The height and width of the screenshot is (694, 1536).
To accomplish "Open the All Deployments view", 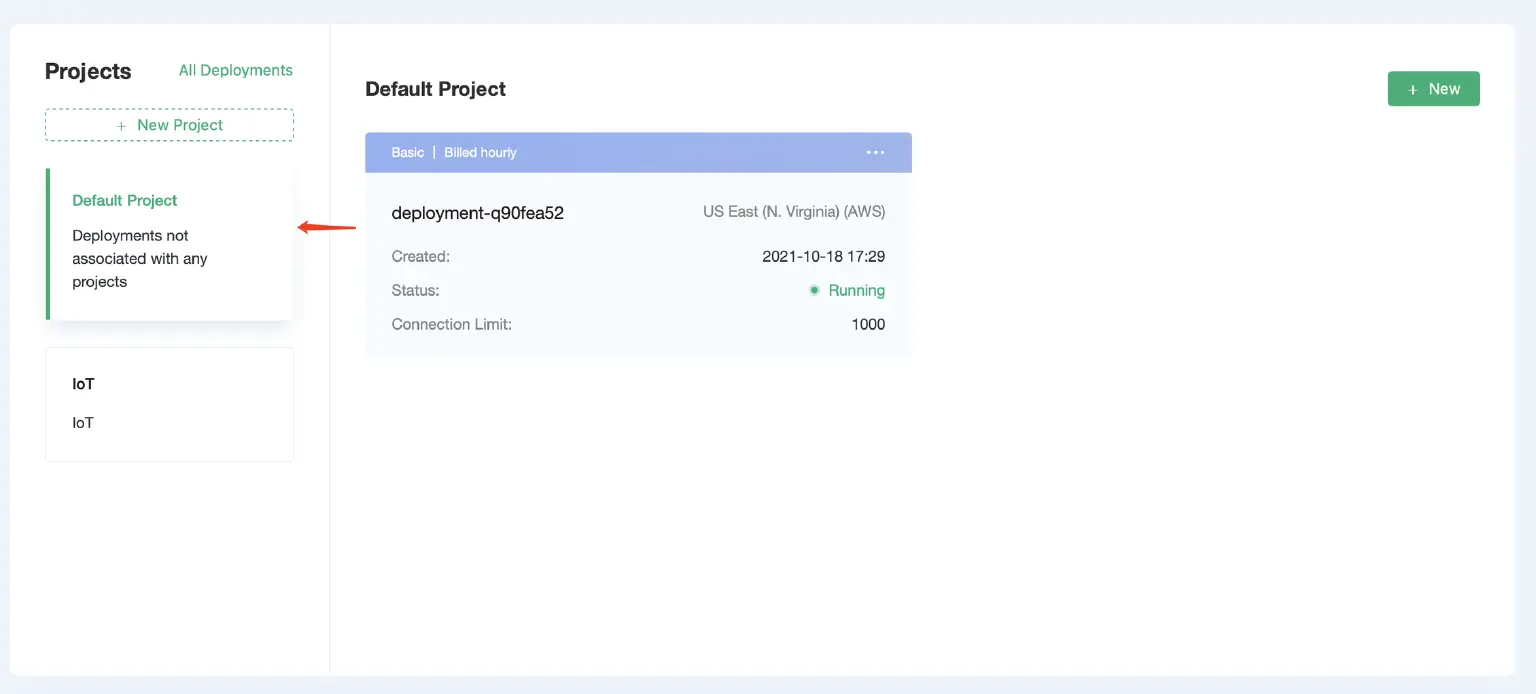I will 235,70.
